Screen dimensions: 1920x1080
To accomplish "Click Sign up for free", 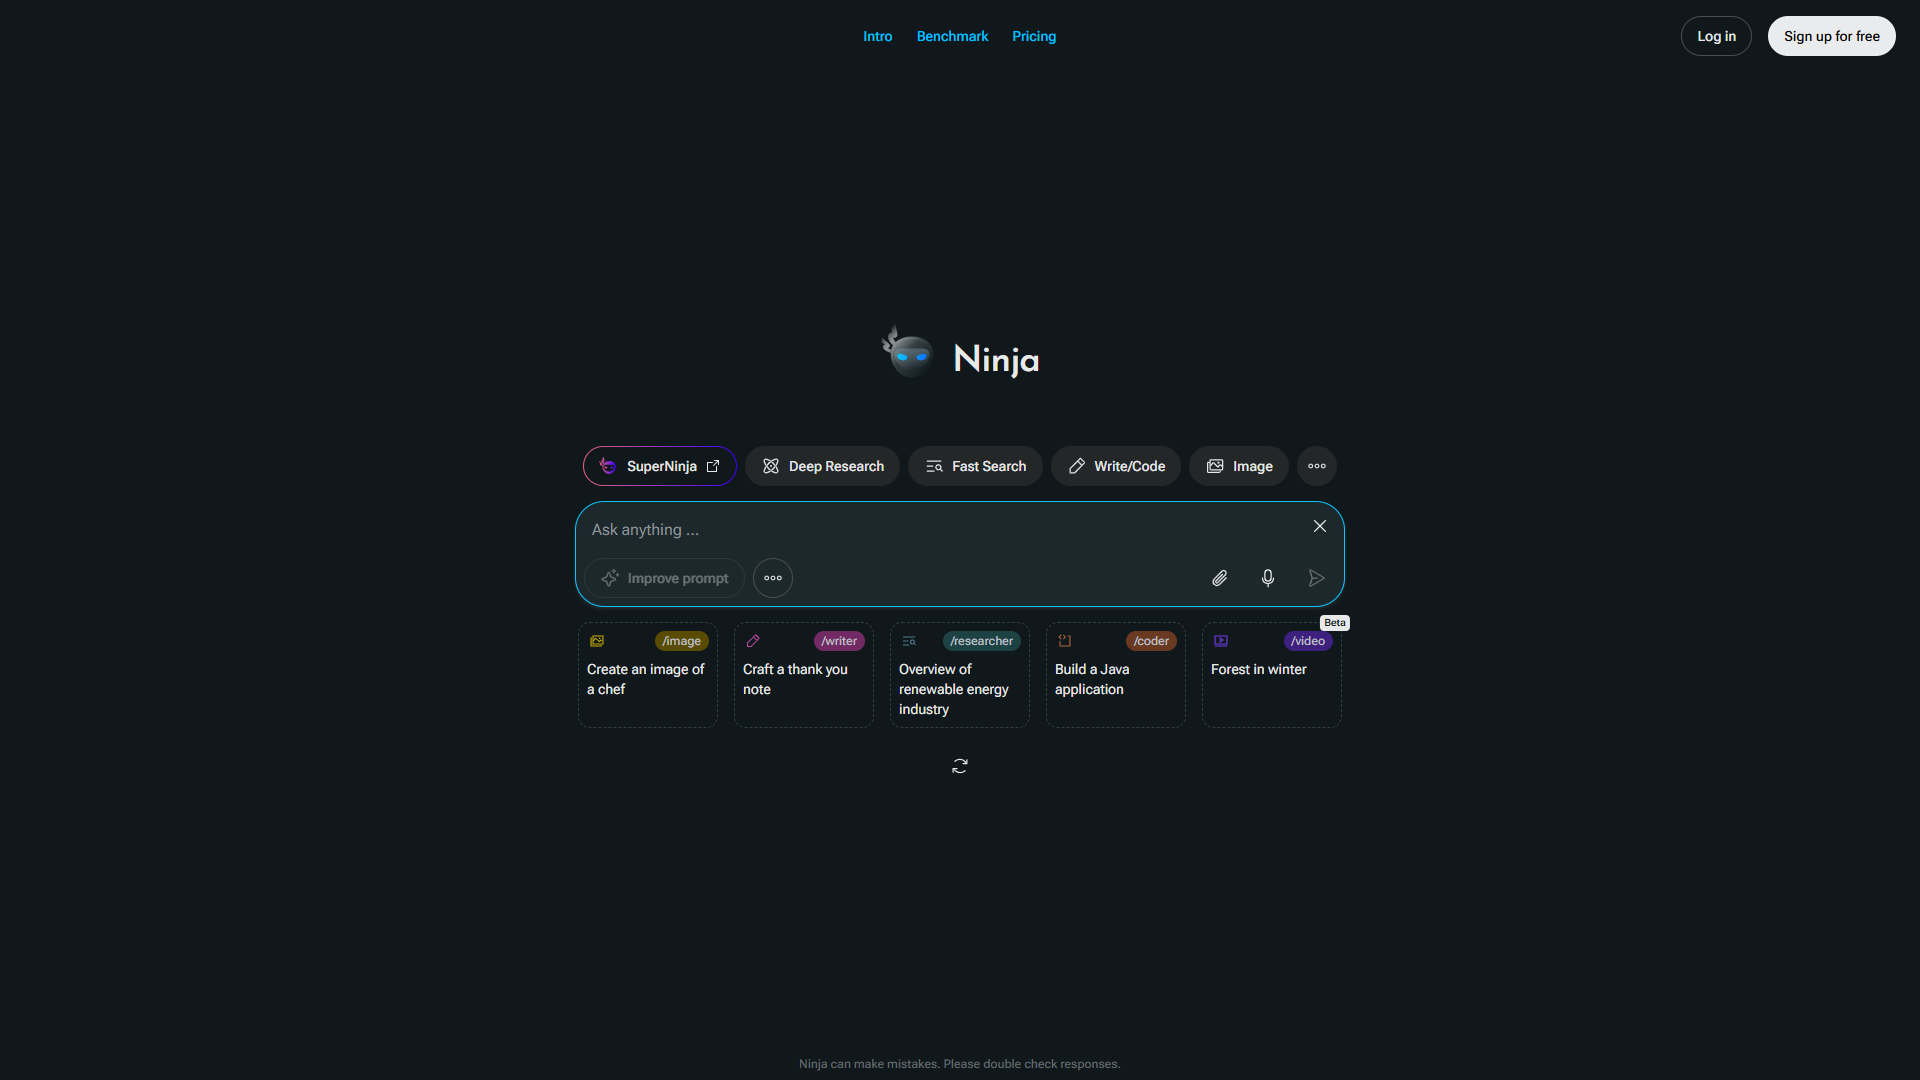I will click(x=1832, y=36).
